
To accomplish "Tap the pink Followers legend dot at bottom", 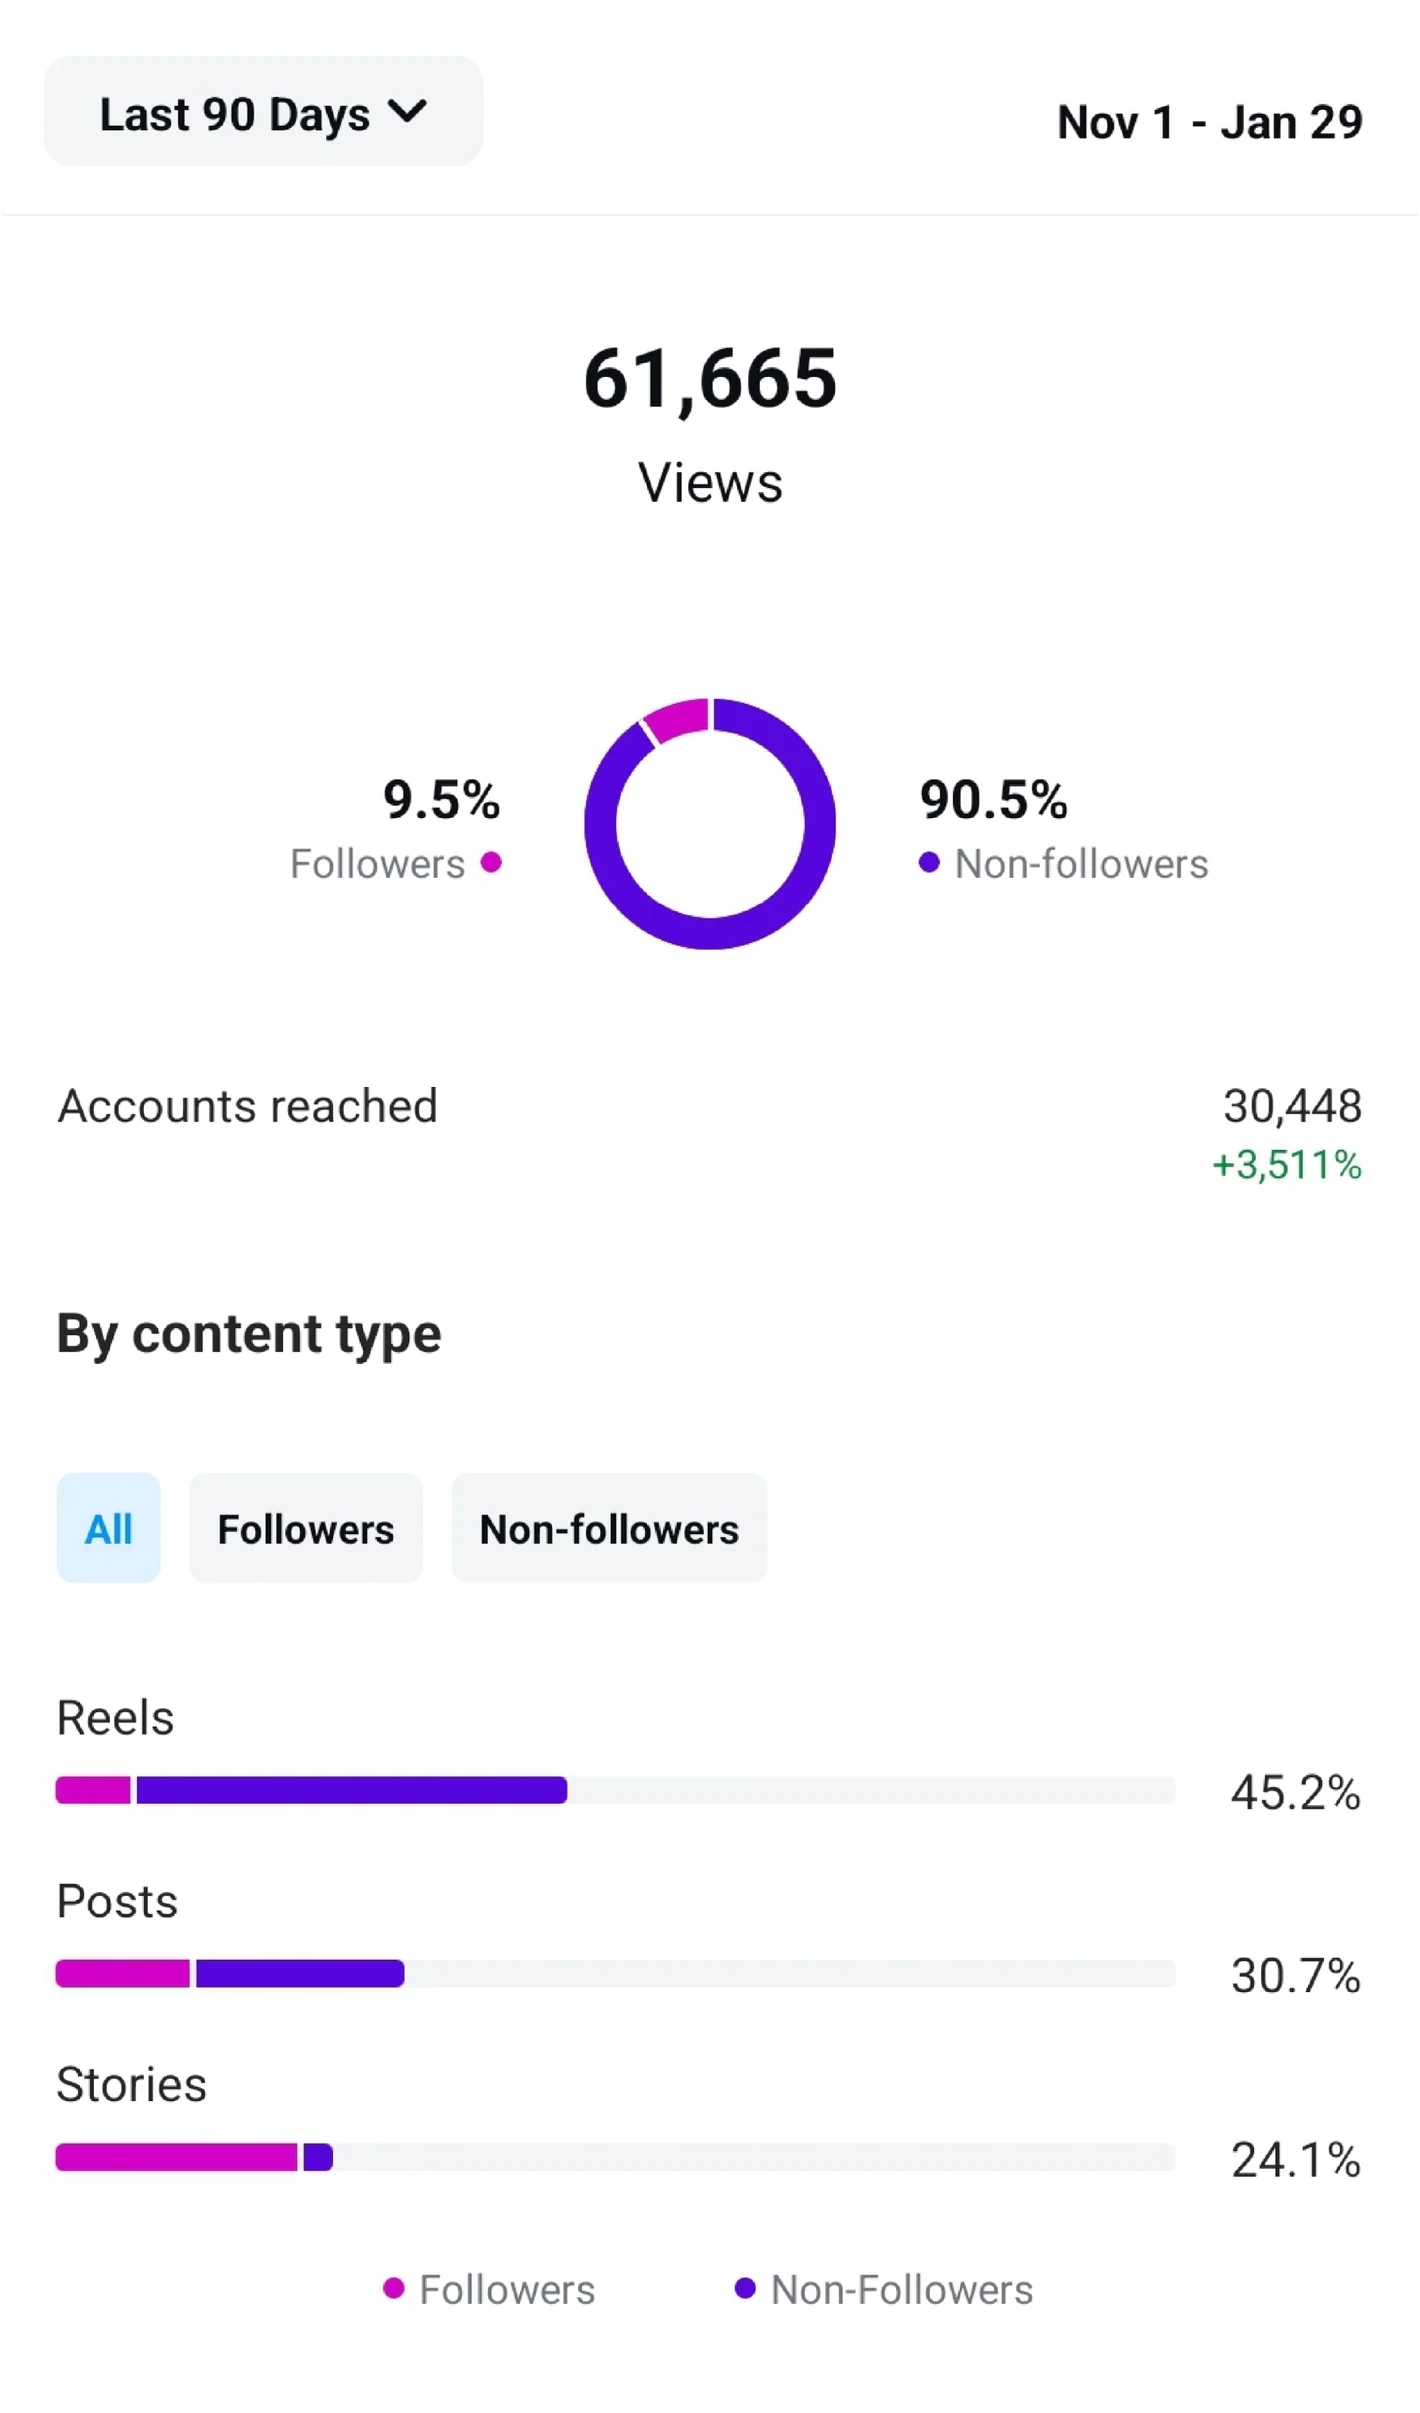I will 394,2288.
